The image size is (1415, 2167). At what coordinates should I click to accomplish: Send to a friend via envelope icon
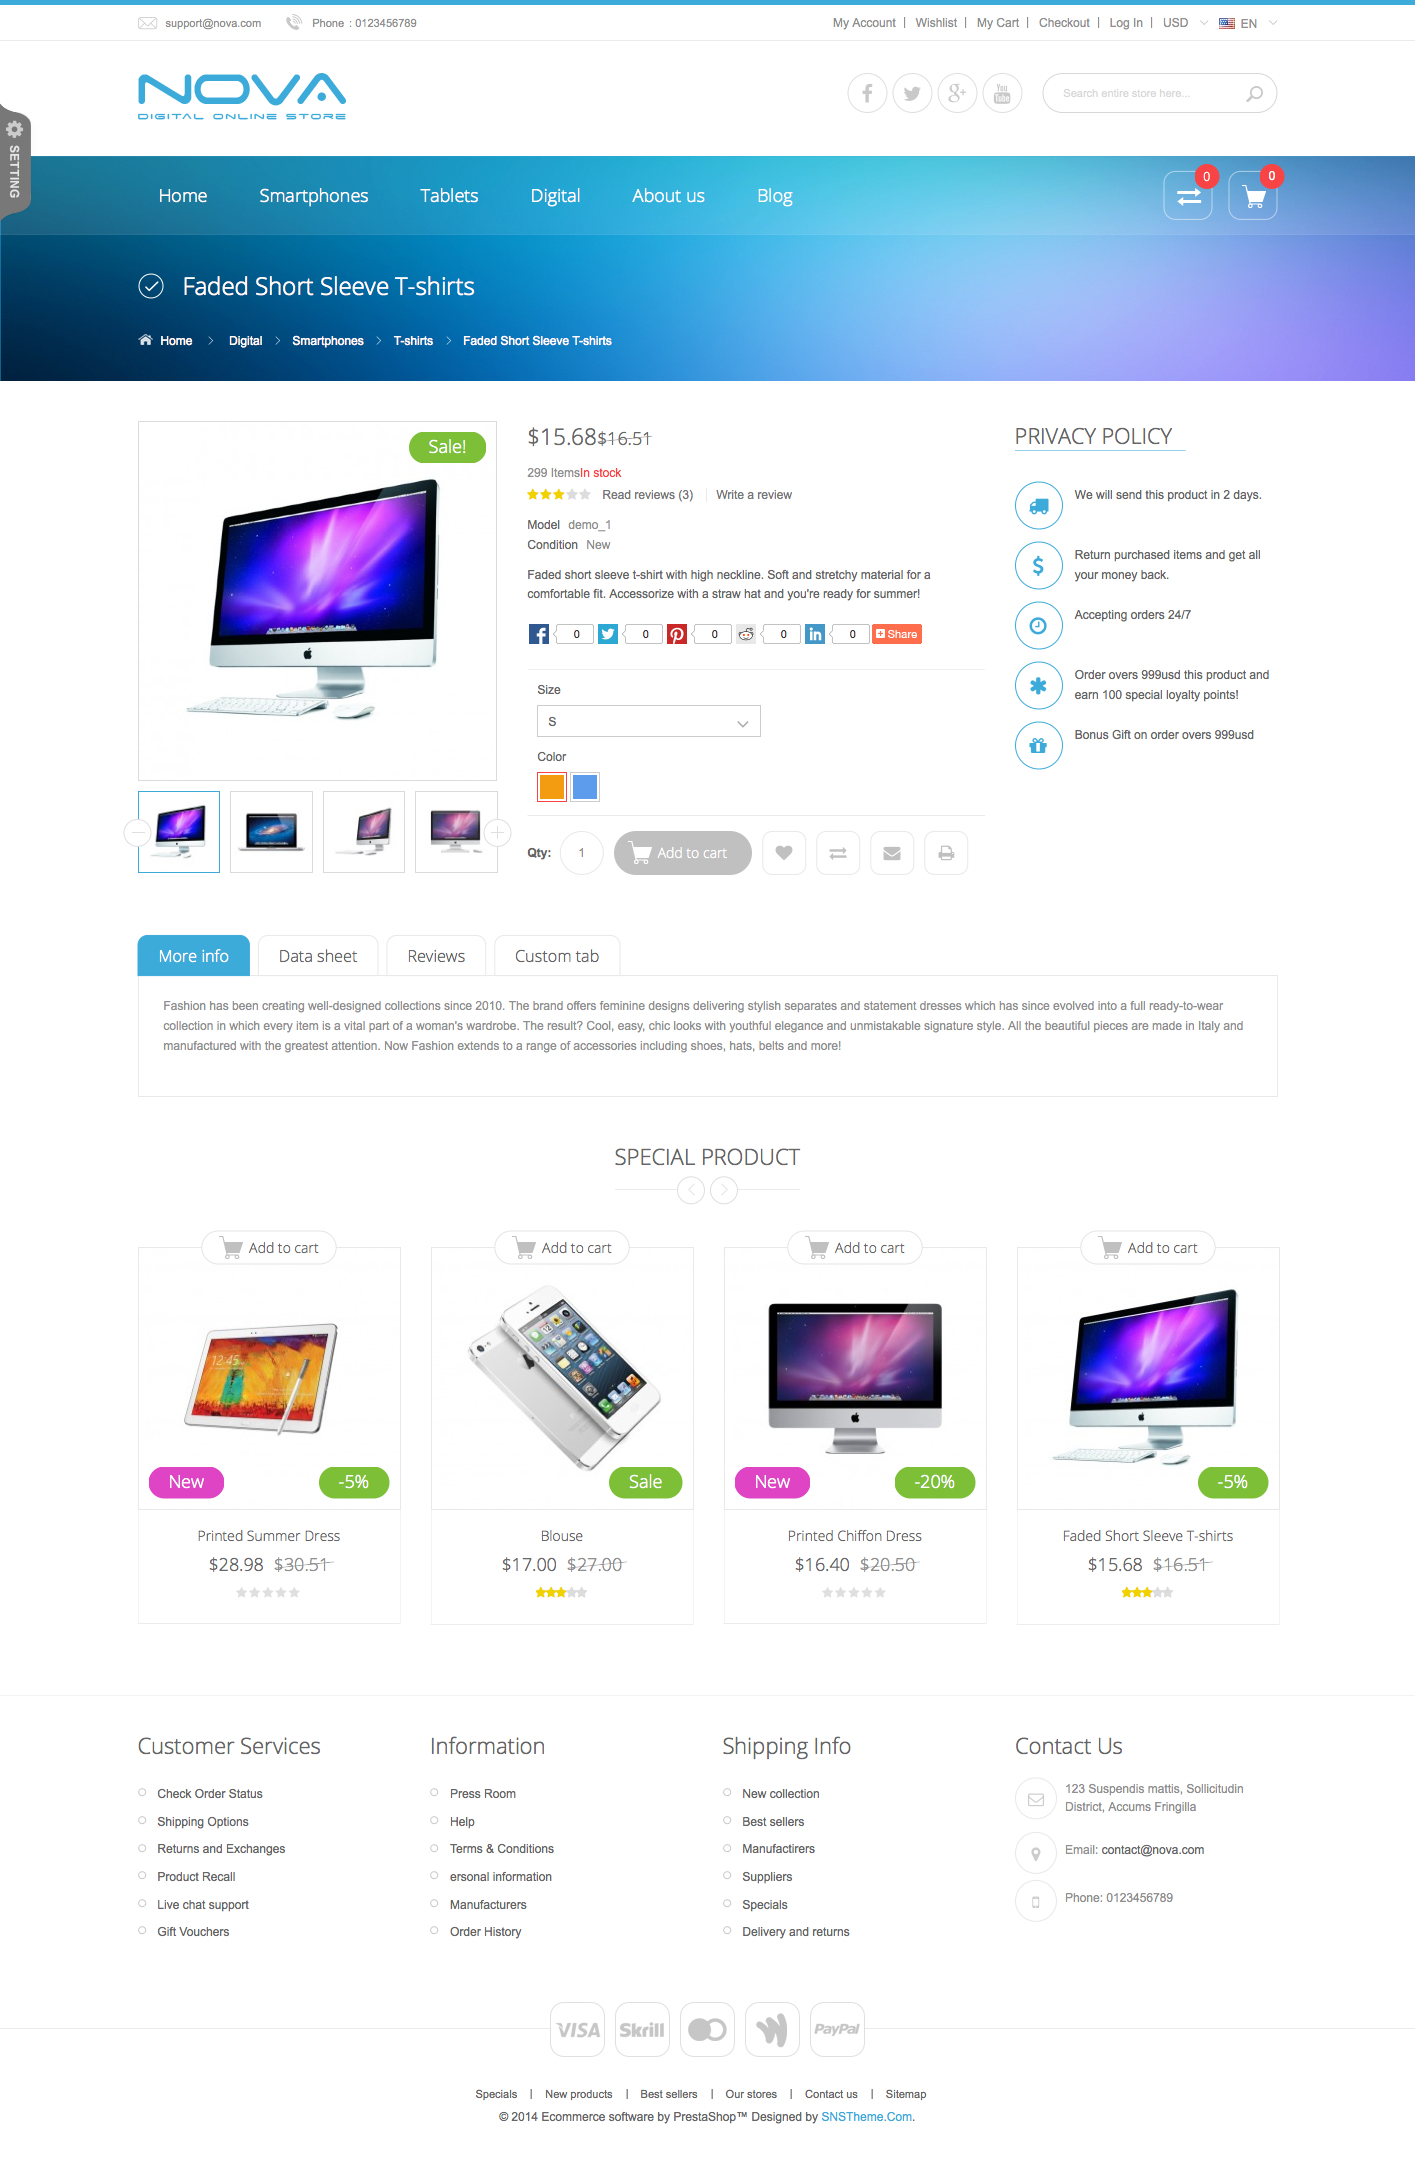[x=892, y=853]
